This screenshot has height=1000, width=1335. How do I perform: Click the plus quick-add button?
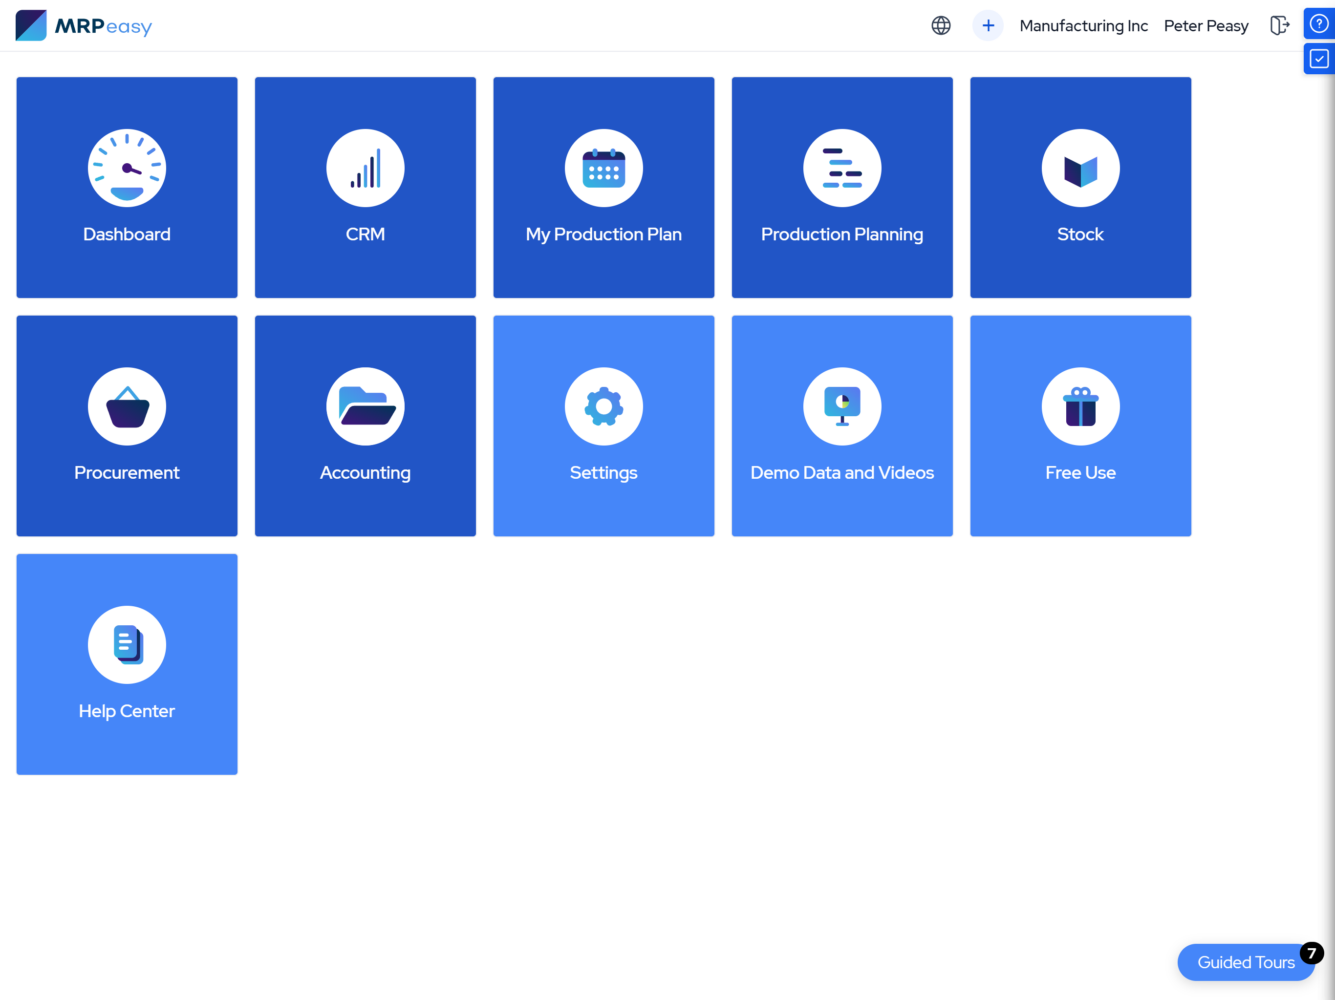point(988,26)
